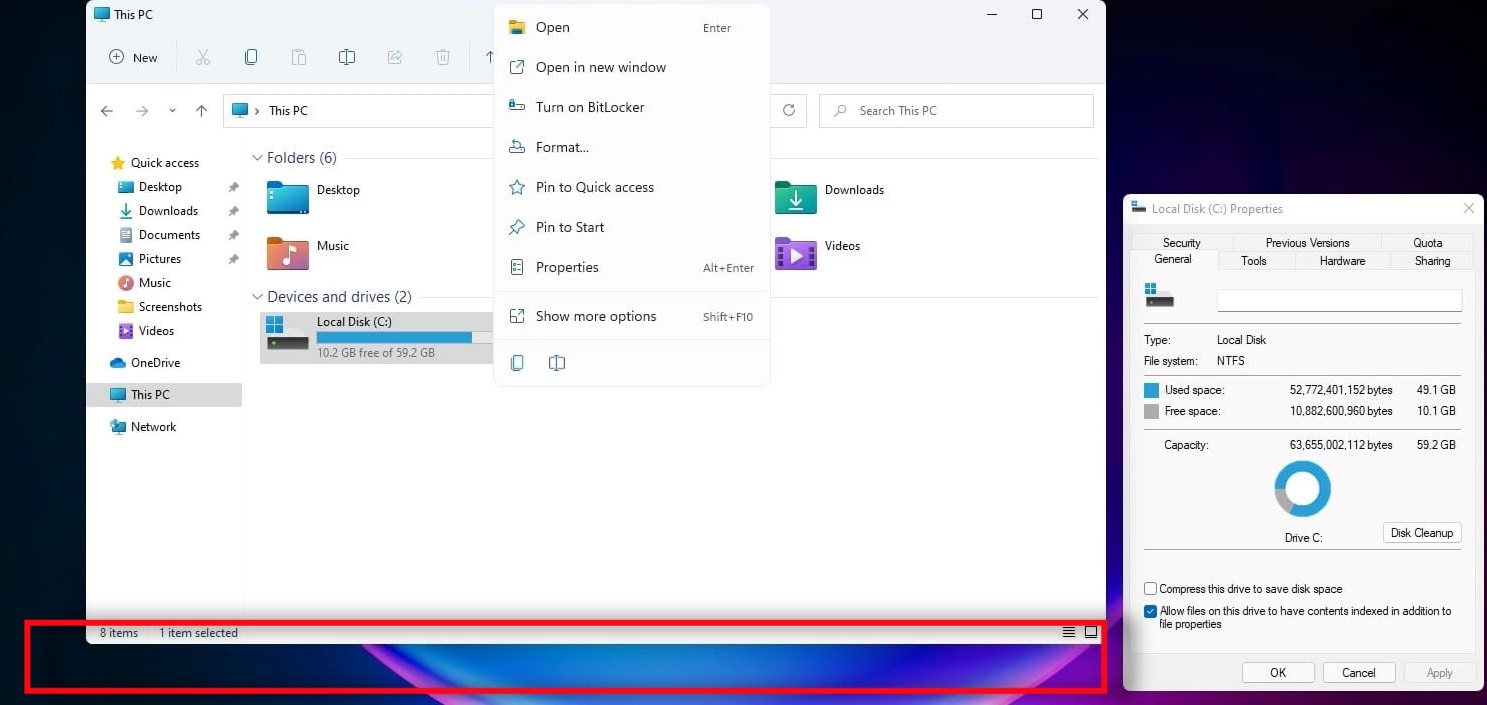
Task: Switch to details view icon in status bar
Action: tap(1069, 632)
